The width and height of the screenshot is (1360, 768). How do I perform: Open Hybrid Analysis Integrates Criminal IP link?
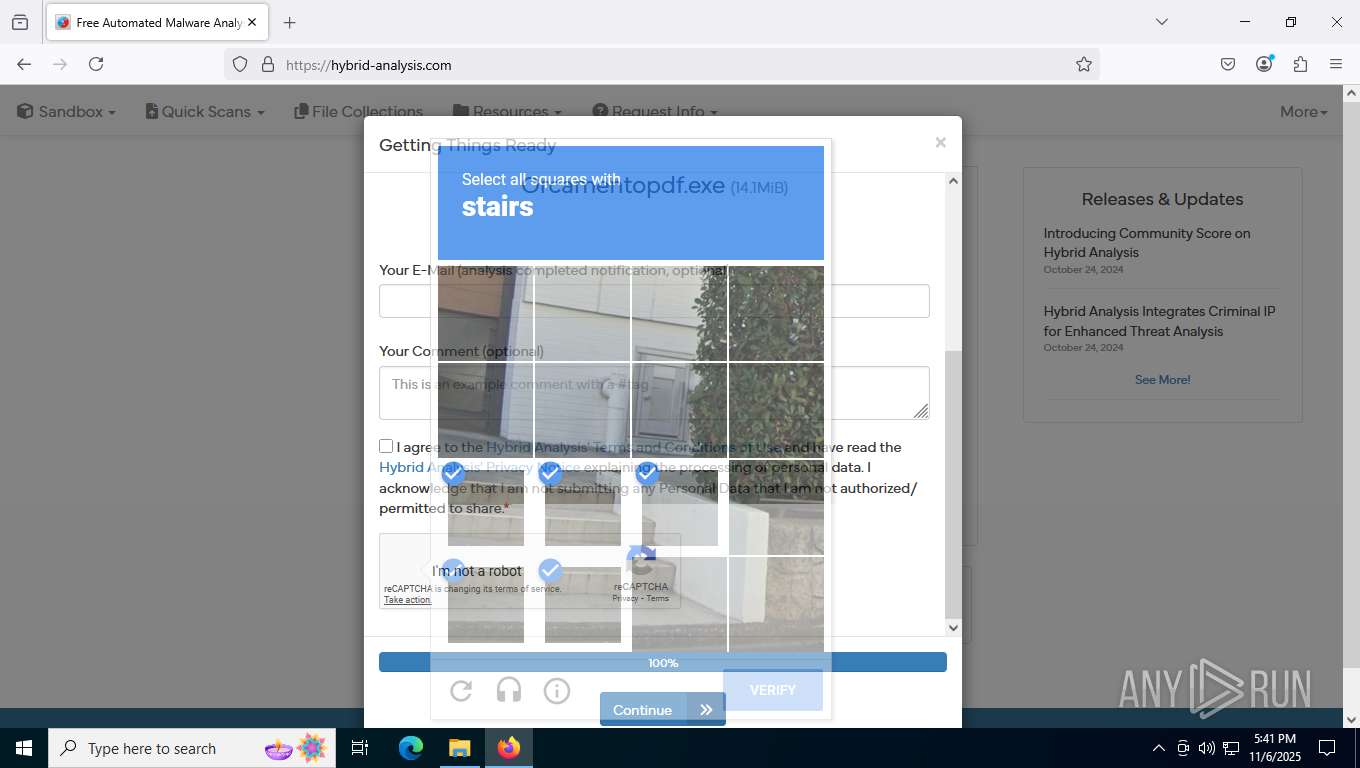1160,321
